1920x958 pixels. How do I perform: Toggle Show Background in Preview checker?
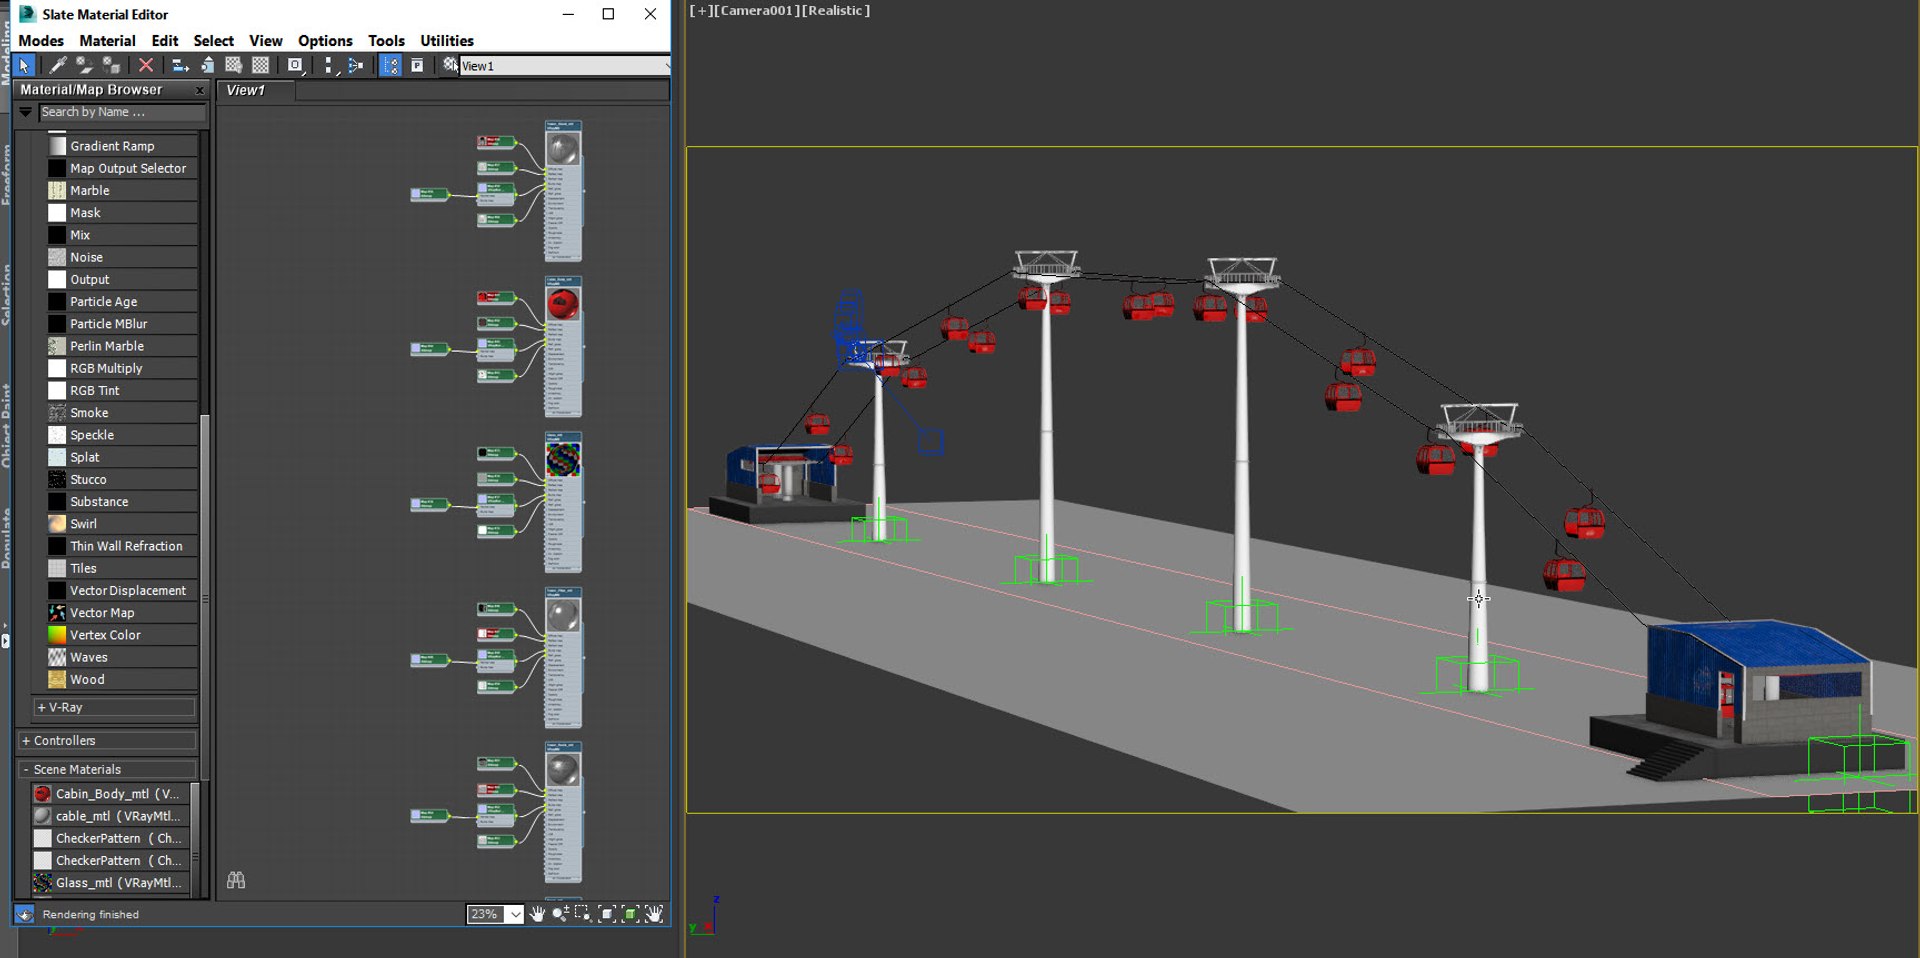(x=261, y=65)
